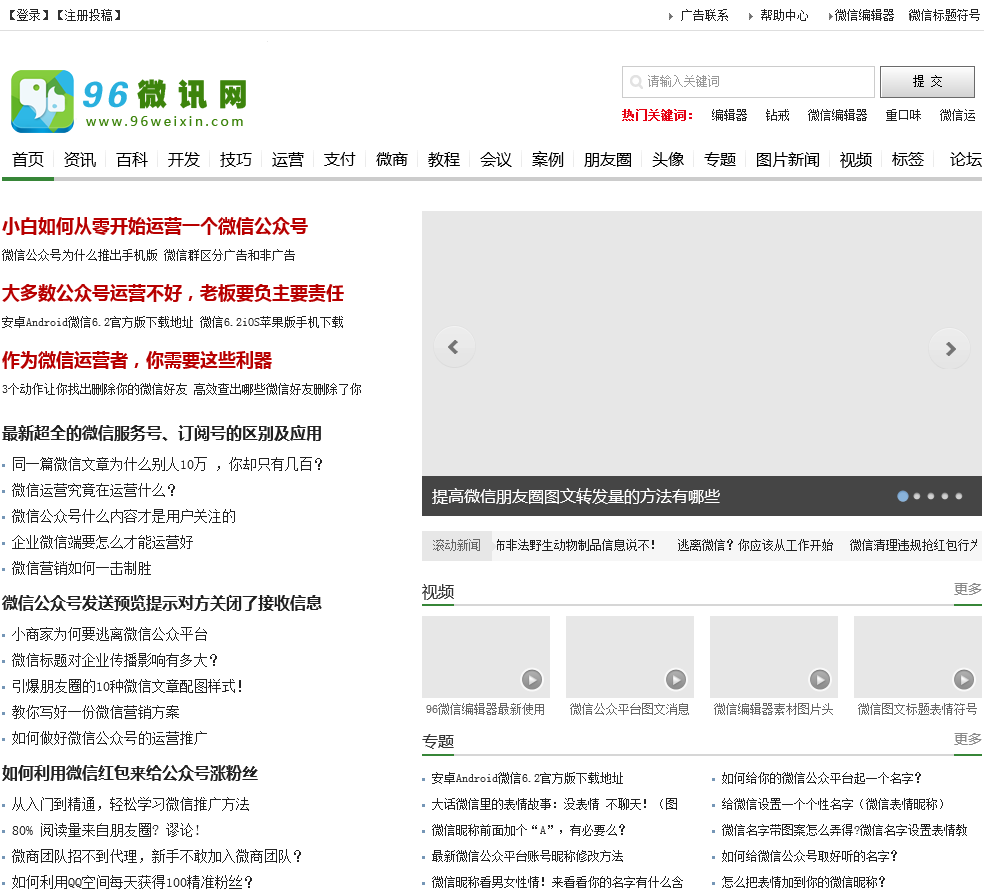Open 广告联系 in top bar

coord(704,16)
